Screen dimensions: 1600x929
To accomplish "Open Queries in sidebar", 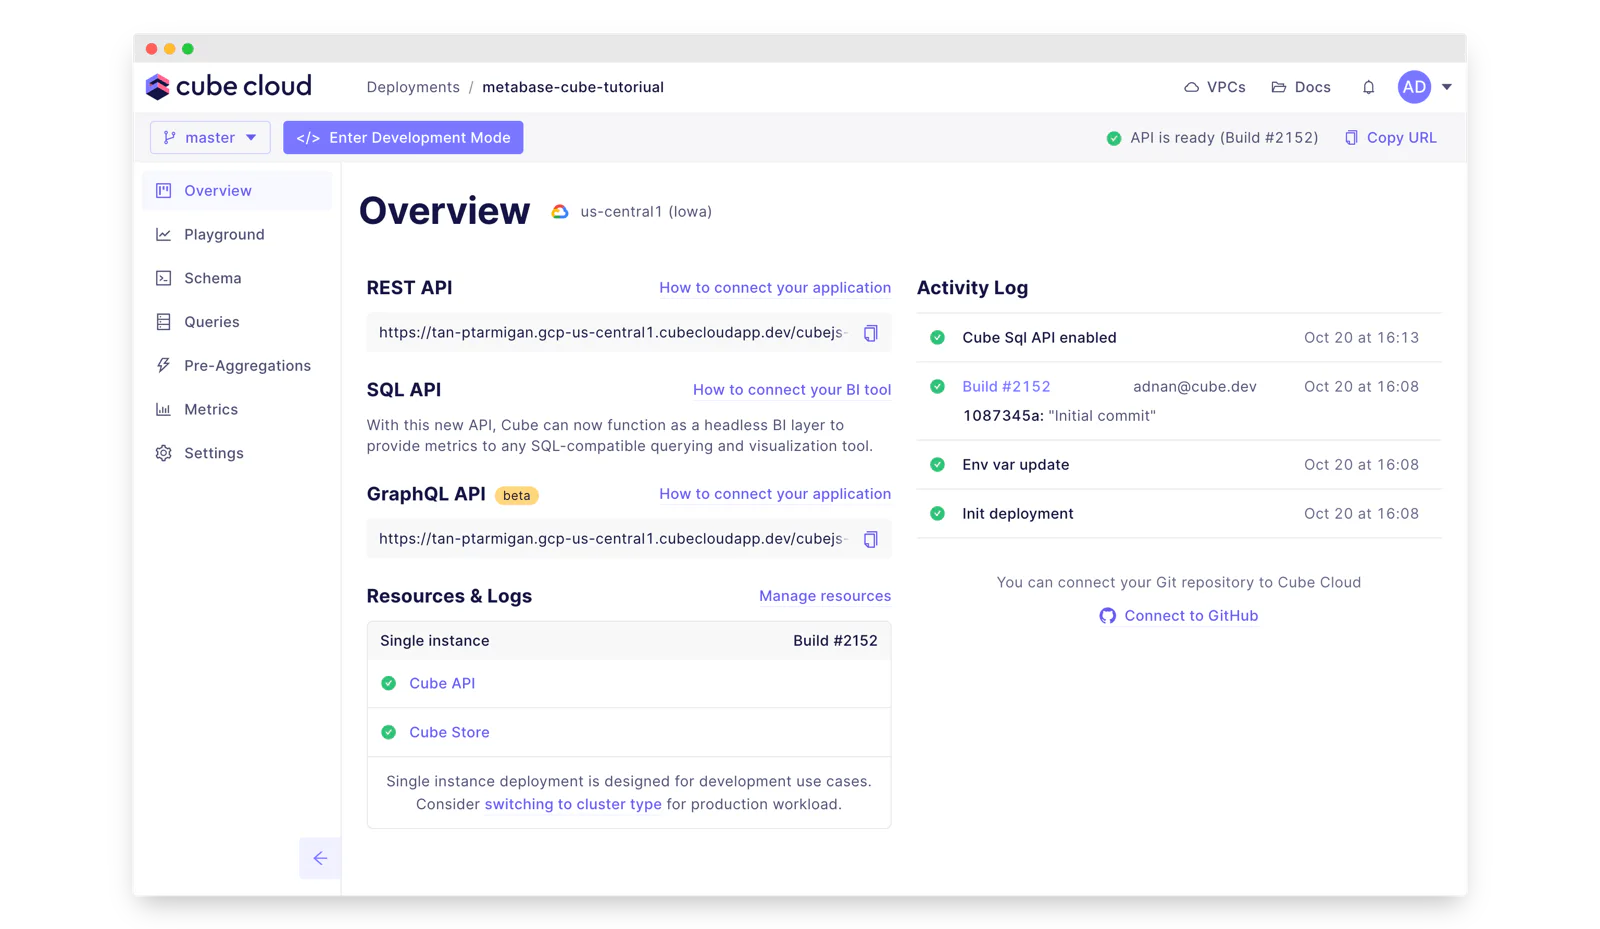I will (237, 322).
